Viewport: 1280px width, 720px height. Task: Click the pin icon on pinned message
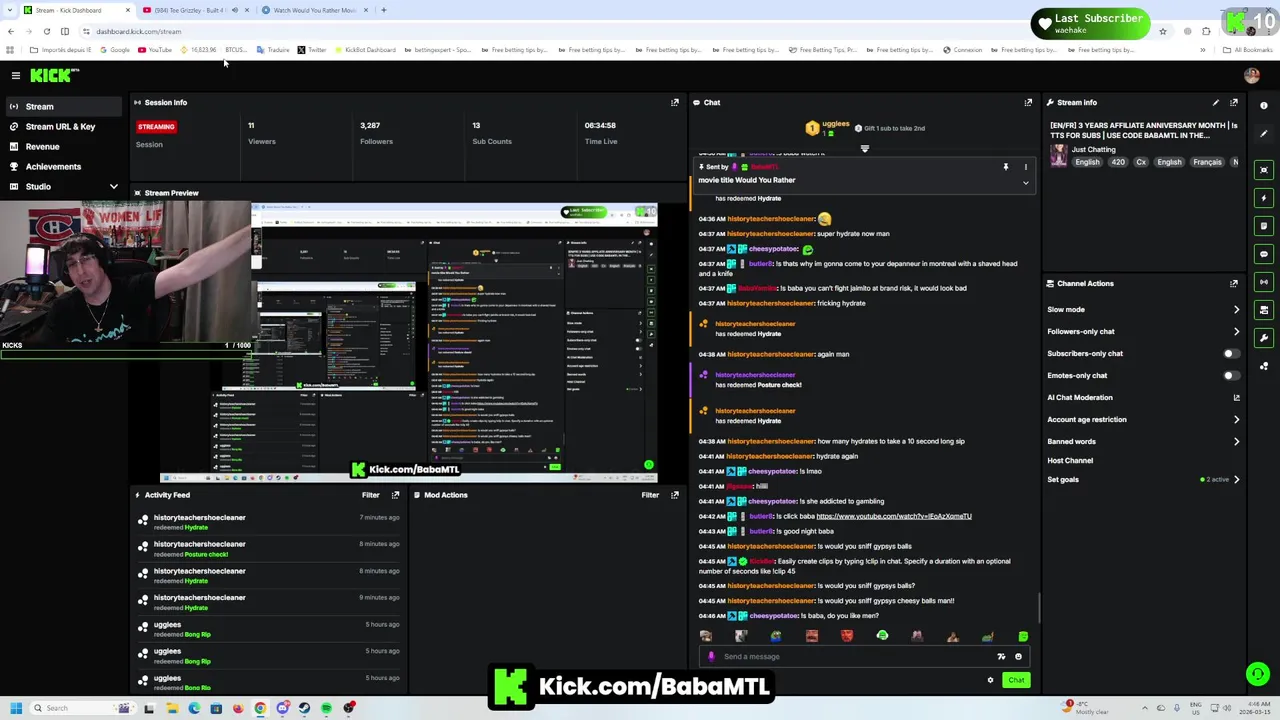point(1006,167)
